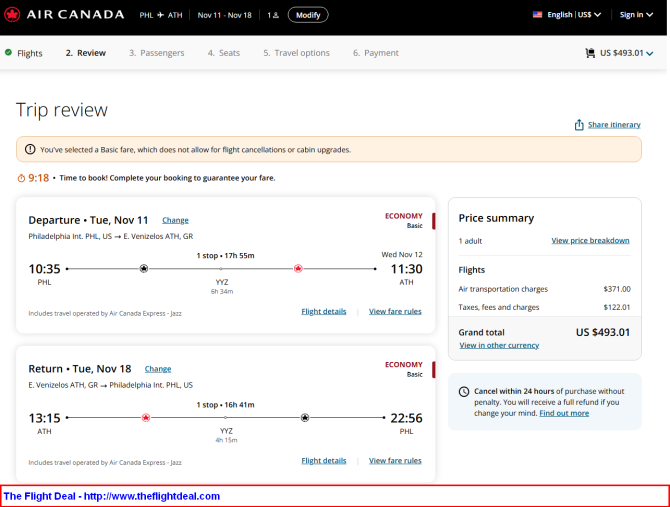Click the Modify search button

[x=308, y=15]
